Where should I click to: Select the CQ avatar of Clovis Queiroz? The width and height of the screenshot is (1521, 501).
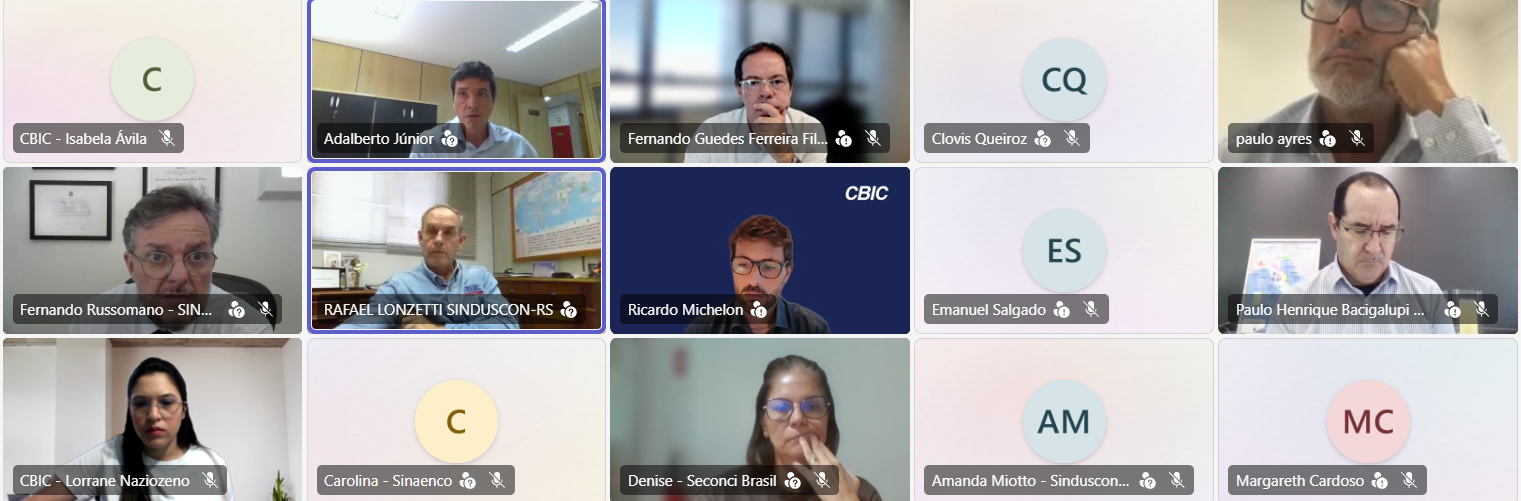click(1064, 79)
